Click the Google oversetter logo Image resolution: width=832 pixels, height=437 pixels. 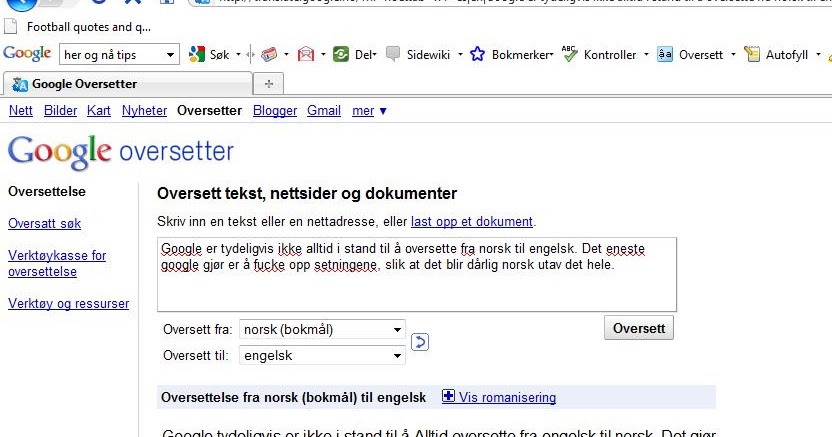(x=120, y=152)
